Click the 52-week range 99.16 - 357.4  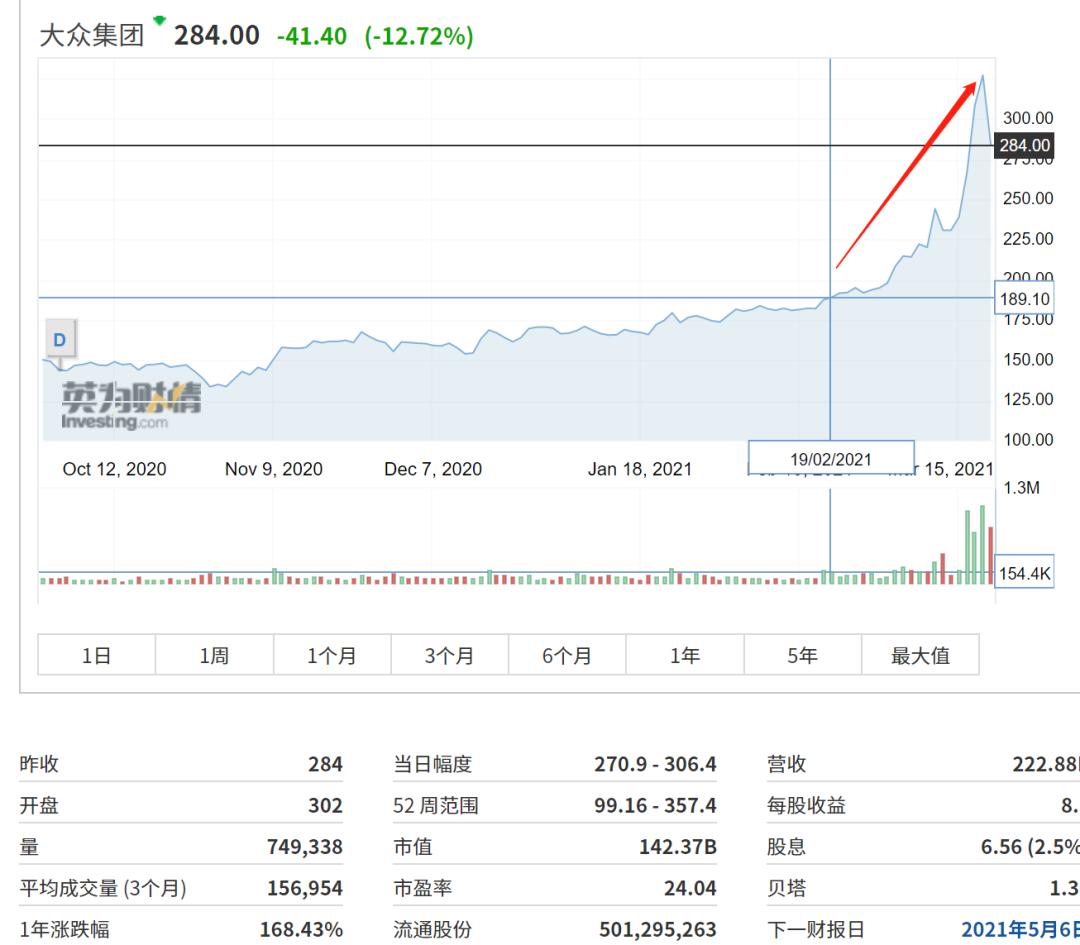(655, 805)
